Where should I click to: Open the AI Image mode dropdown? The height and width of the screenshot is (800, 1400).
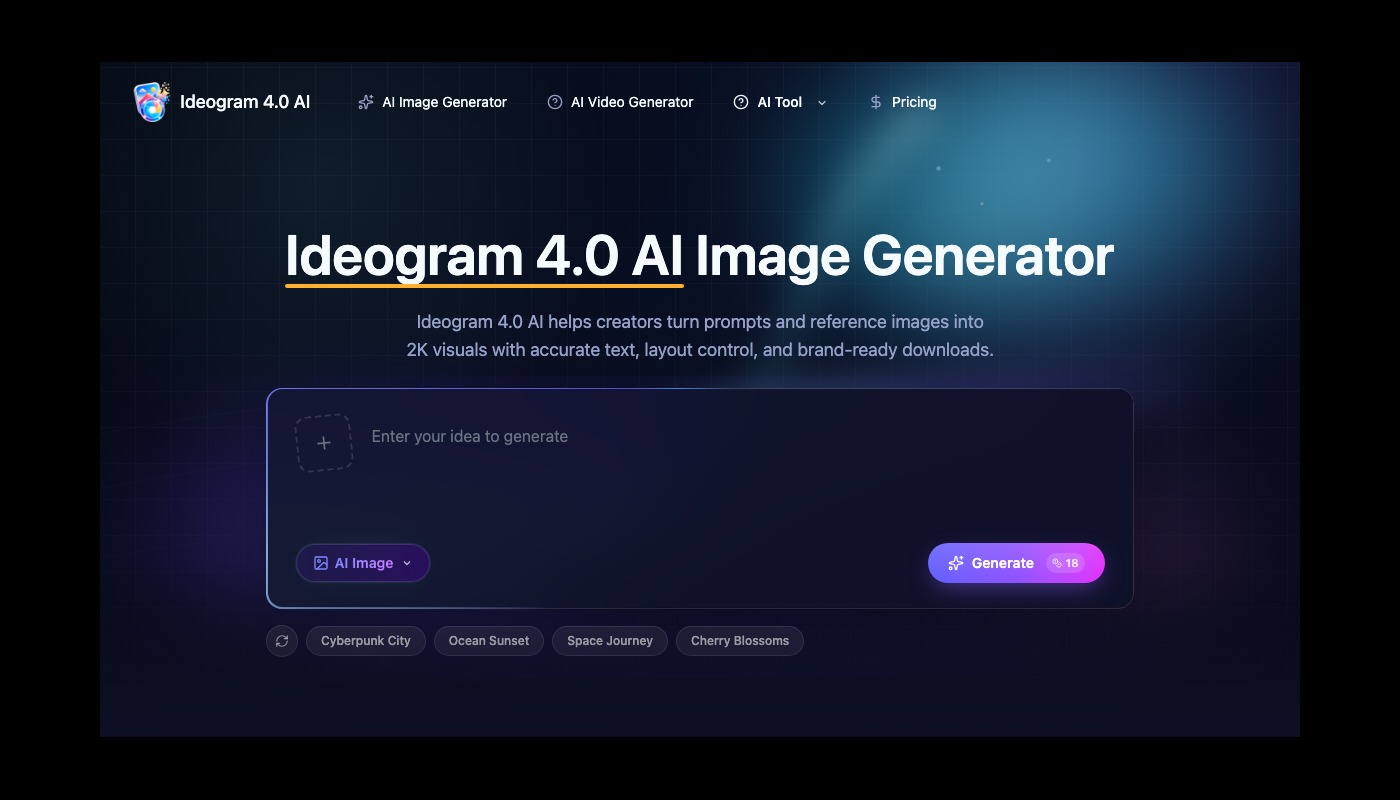point(363,563)
